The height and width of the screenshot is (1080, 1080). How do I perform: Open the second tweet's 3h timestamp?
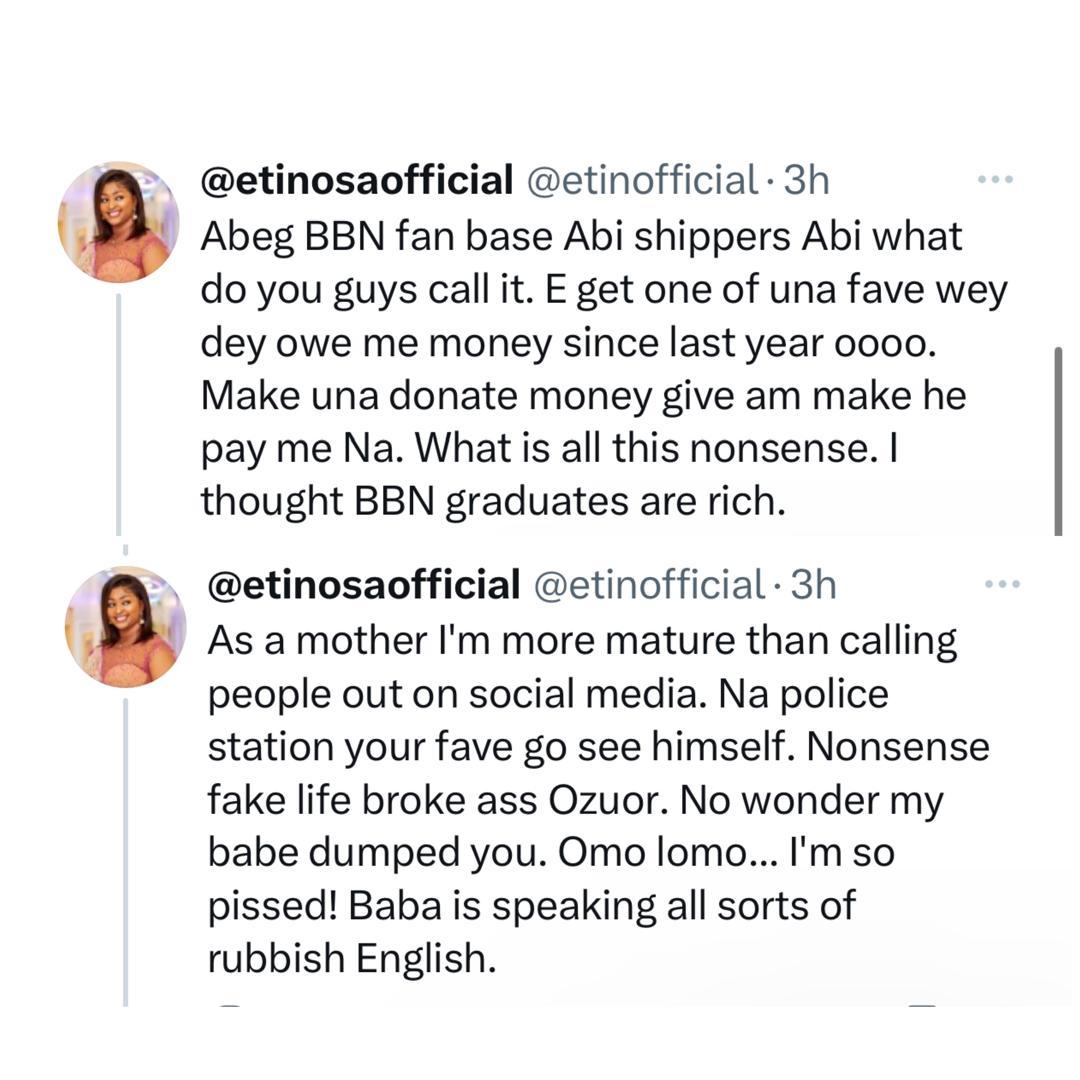click(x=813, y=585)
